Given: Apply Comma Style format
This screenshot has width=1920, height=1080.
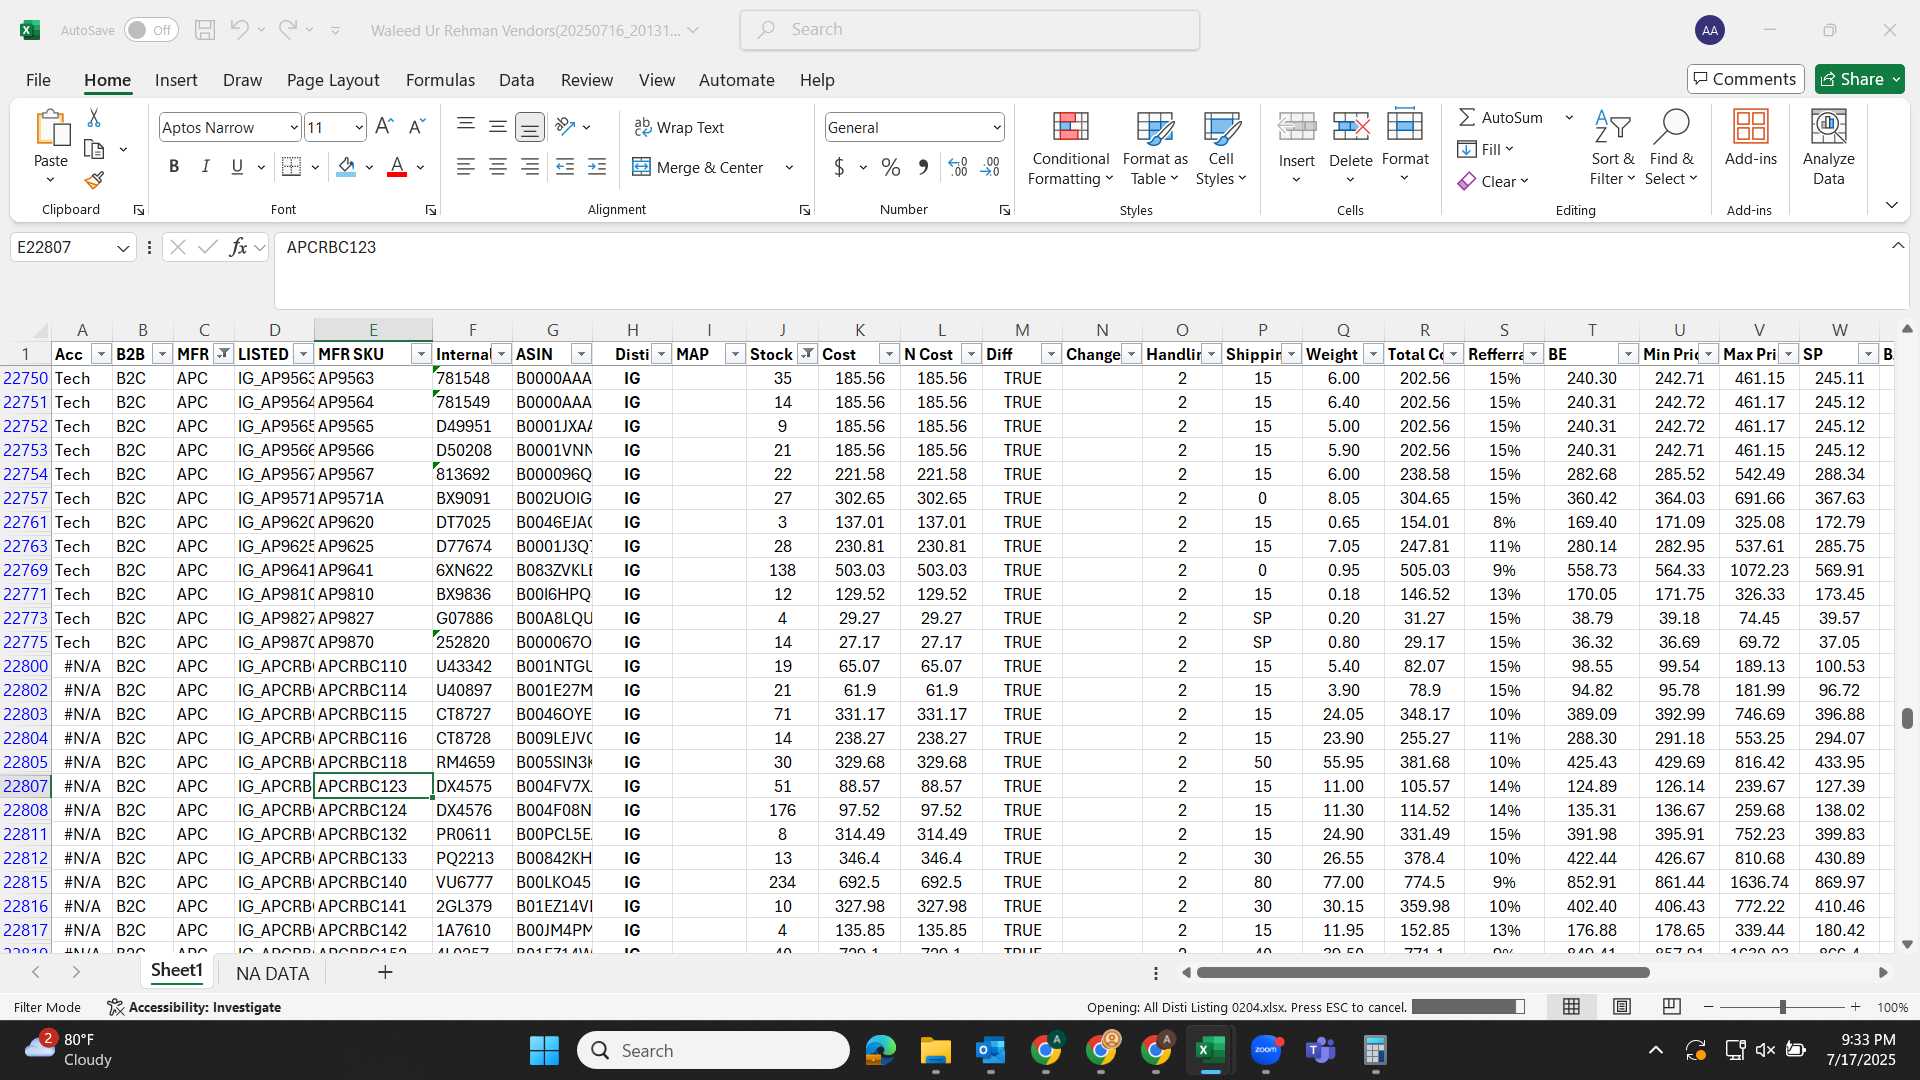Looking at the screenshot, I should point(923,168).
